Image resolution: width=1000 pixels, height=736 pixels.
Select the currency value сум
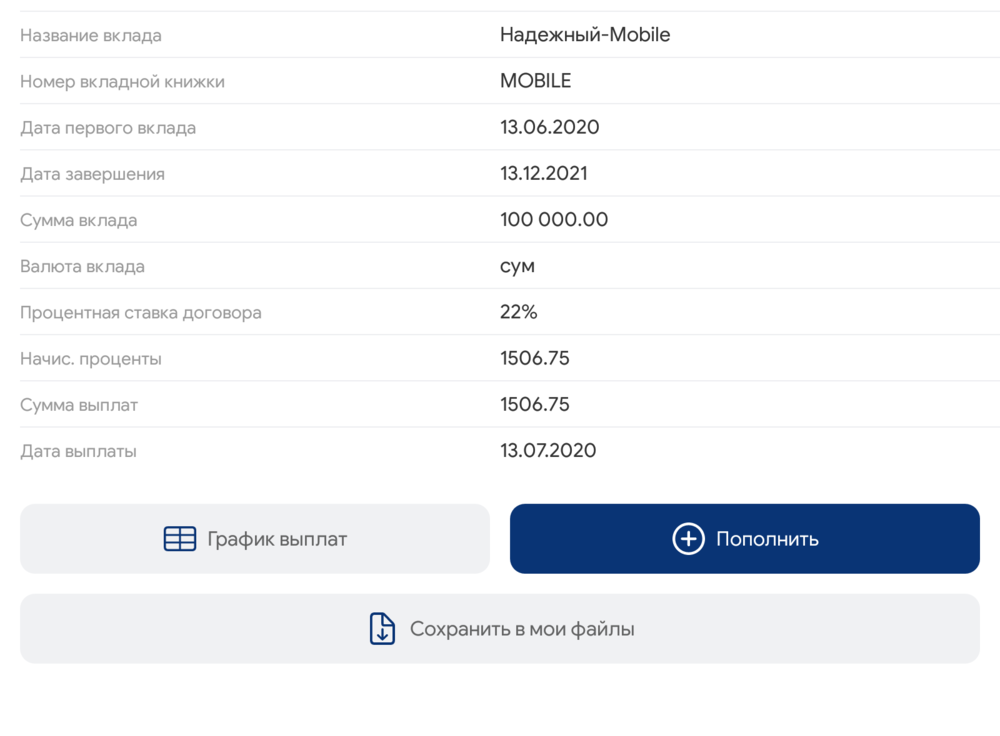(517, 267)
